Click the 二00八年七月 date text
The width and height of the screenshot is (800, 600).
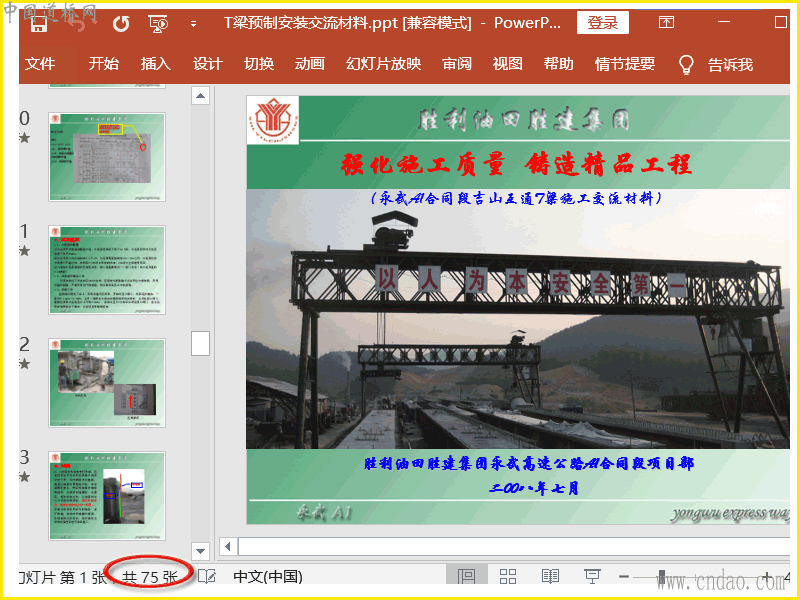click(x=534, y=489)
